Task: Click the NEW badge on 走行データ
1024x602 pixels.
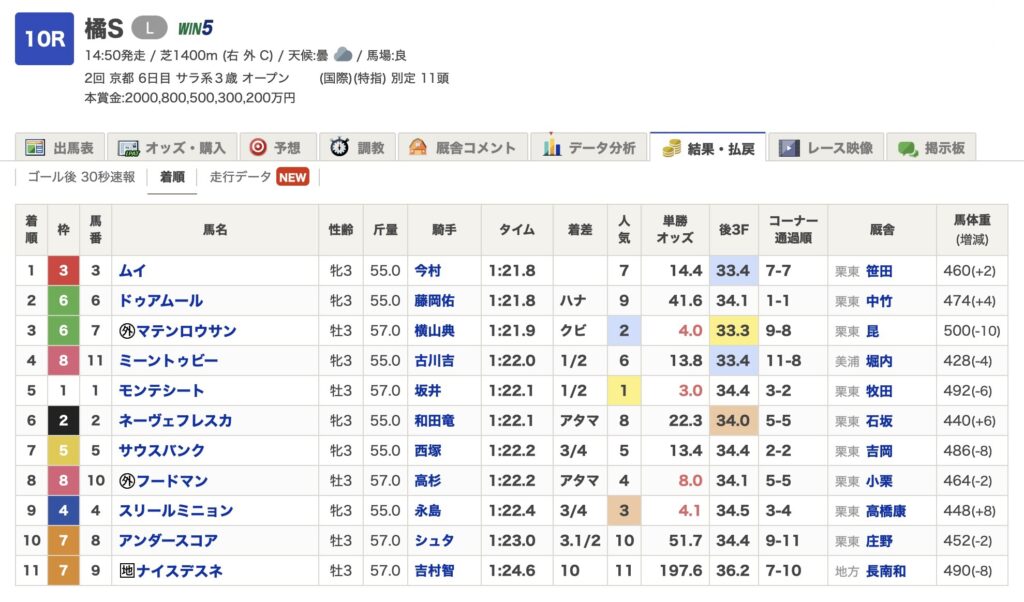Action: click(x=293, y=177)
